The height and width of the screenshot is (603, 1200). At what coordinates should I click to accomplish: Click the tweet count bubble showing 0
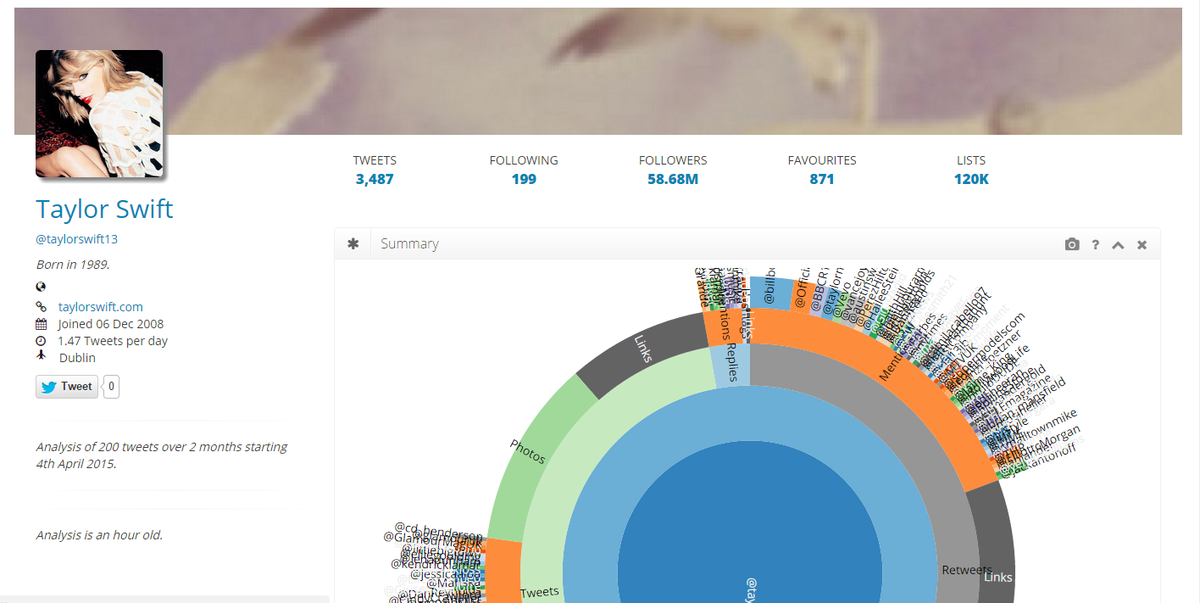111,386
